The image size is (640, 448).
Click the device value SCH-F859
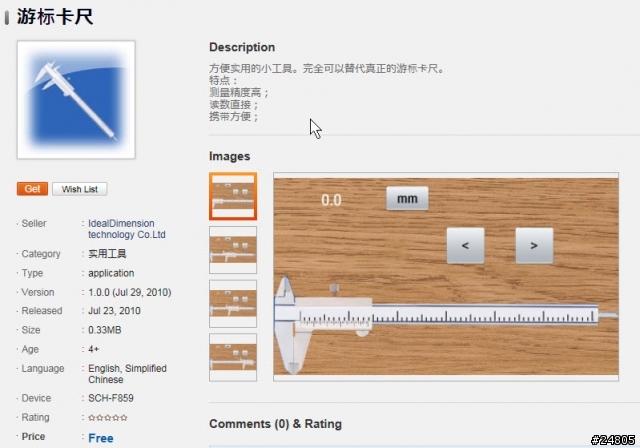tap(111, 398)
